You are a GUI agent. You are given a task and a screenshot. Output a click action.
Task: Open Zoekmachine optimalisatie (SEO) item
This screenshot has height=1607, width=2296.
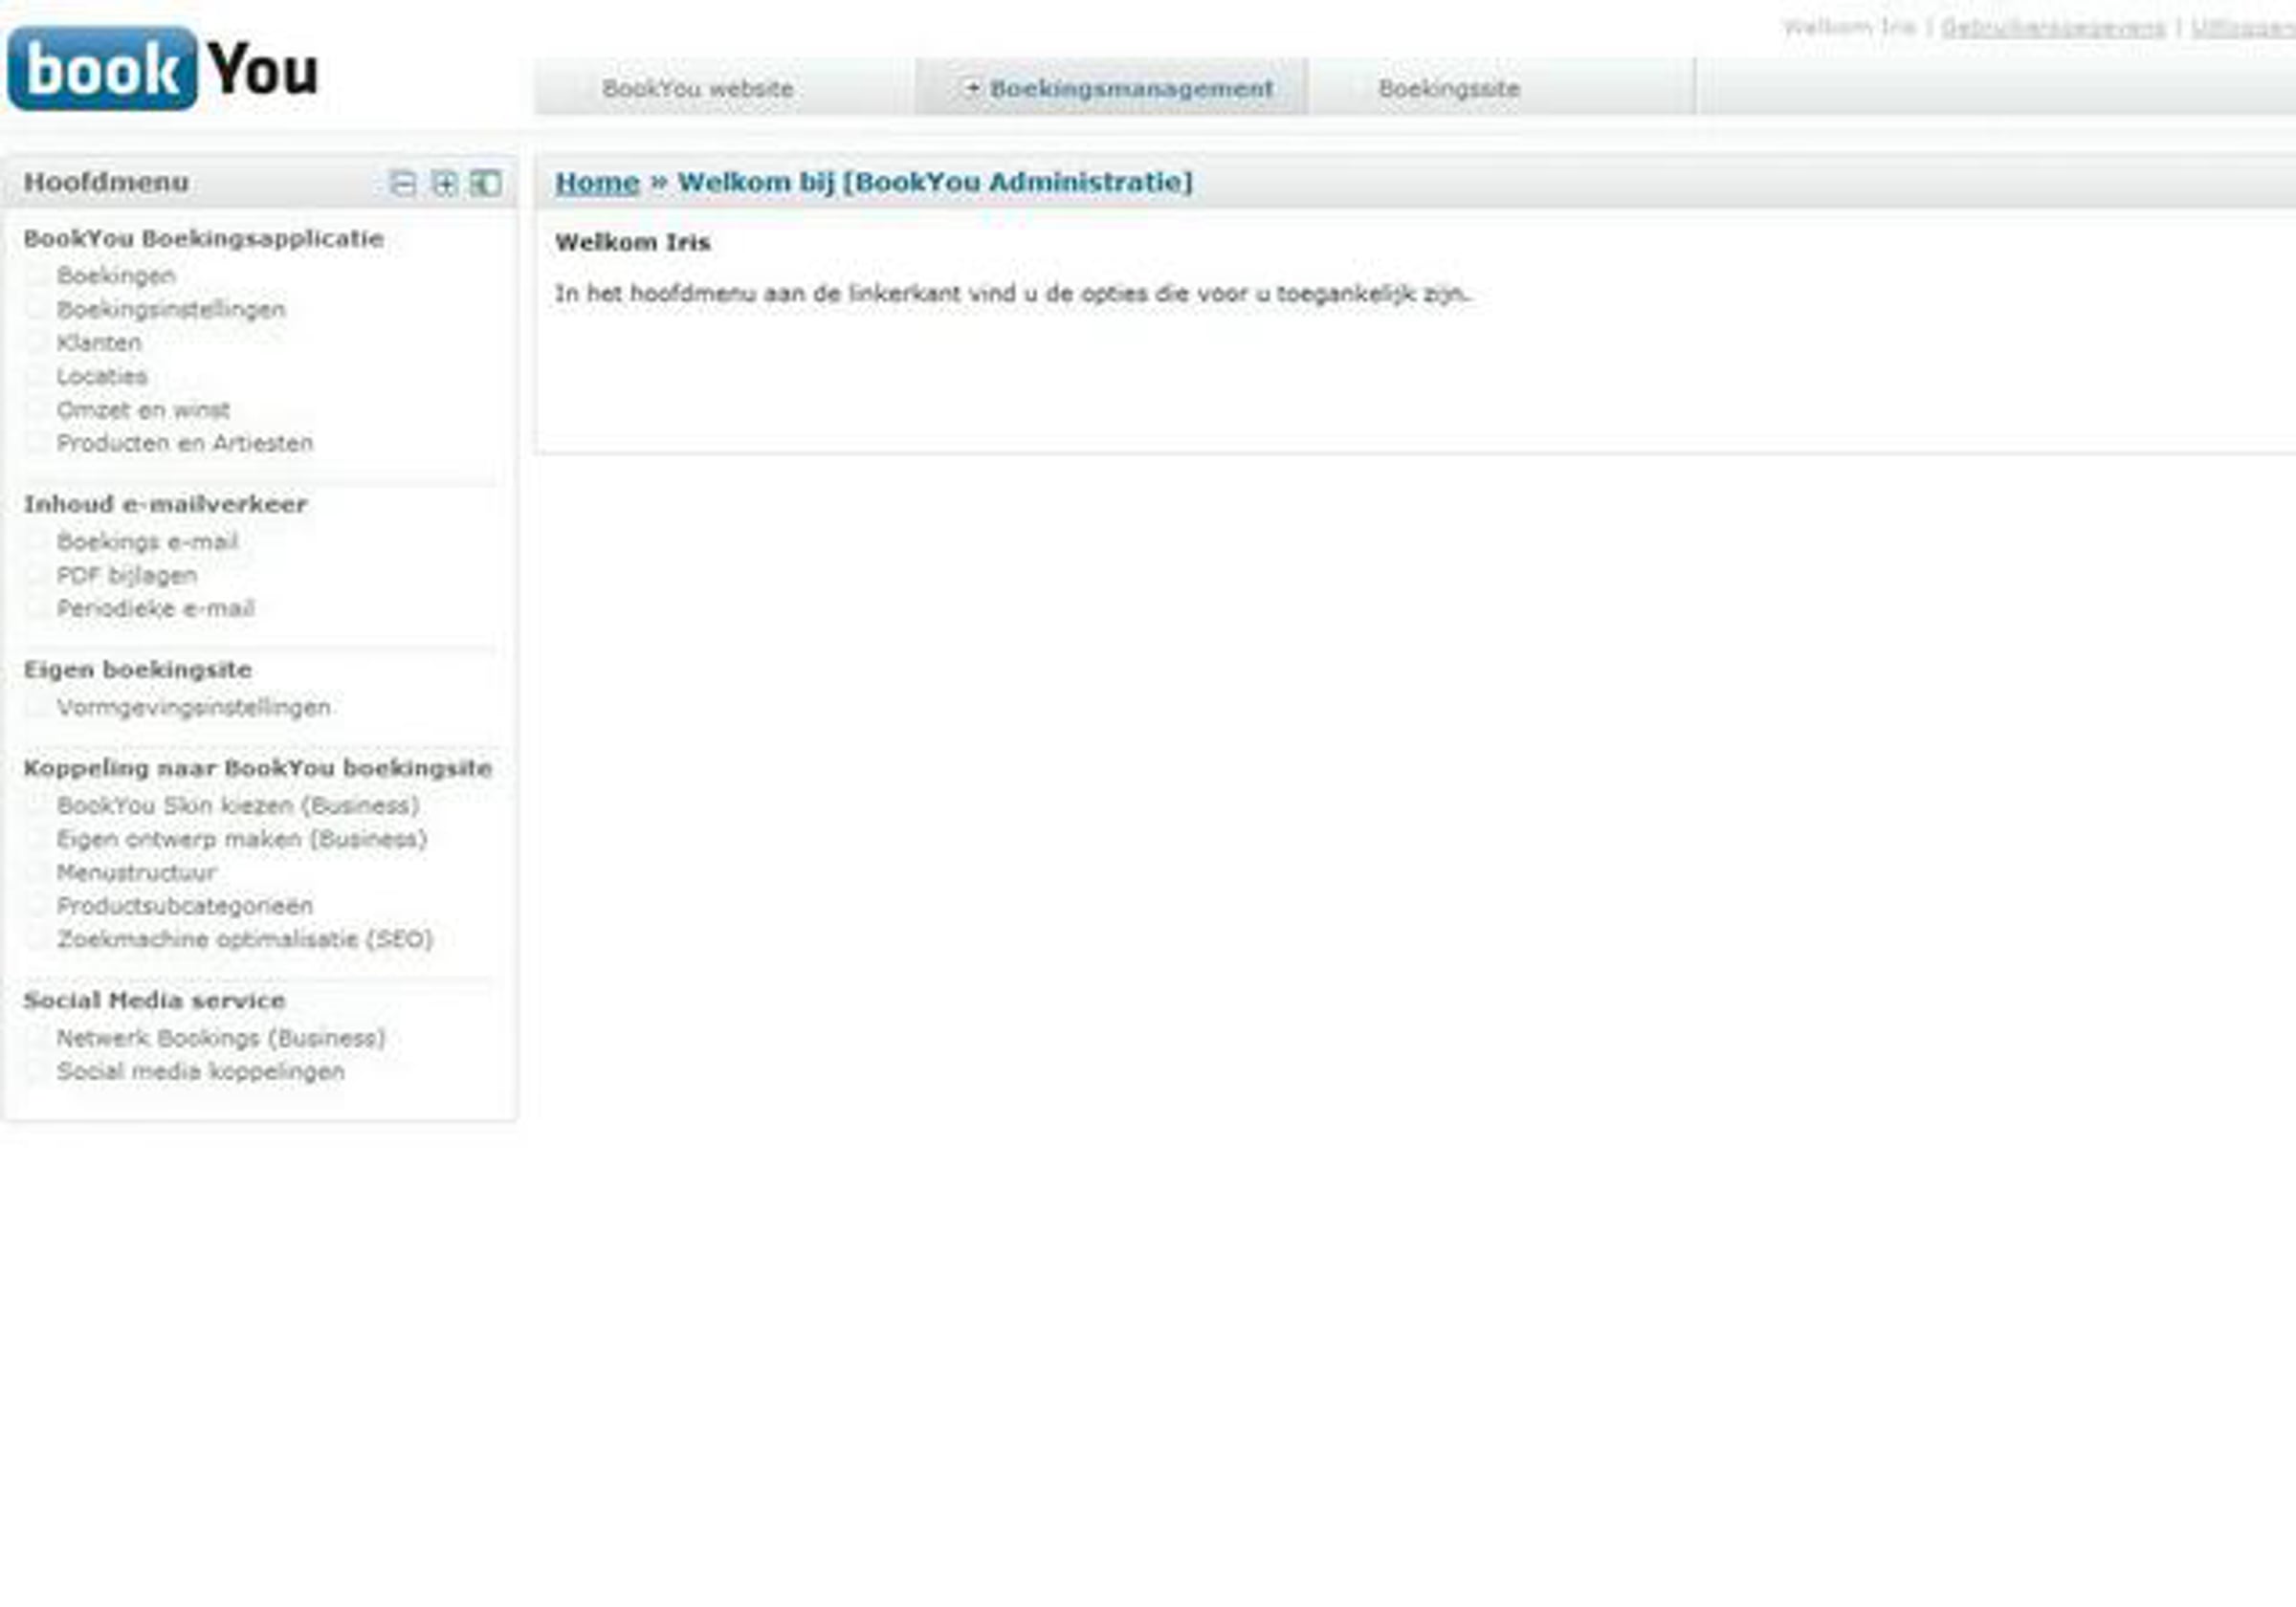click(245, 939)
